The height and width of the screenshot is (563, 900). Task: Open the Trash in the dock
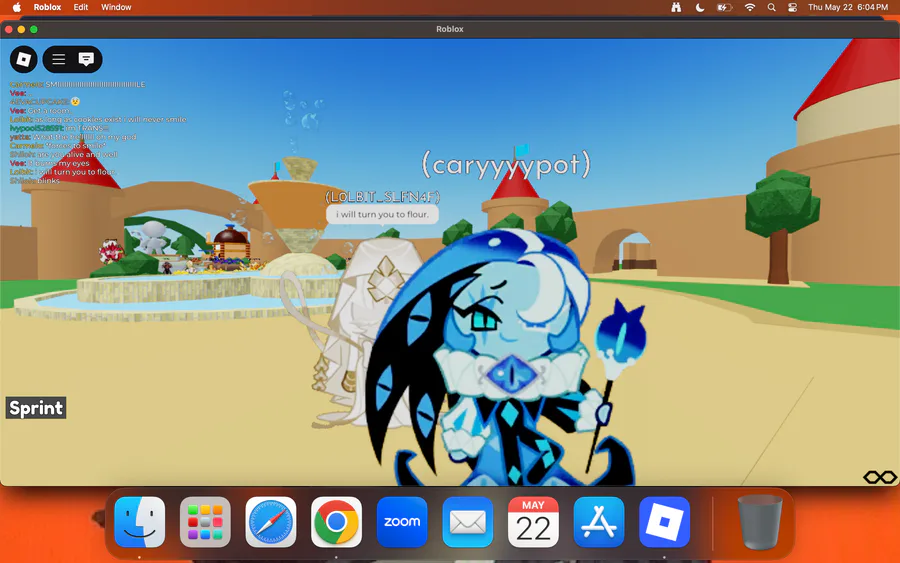(760, 522)
